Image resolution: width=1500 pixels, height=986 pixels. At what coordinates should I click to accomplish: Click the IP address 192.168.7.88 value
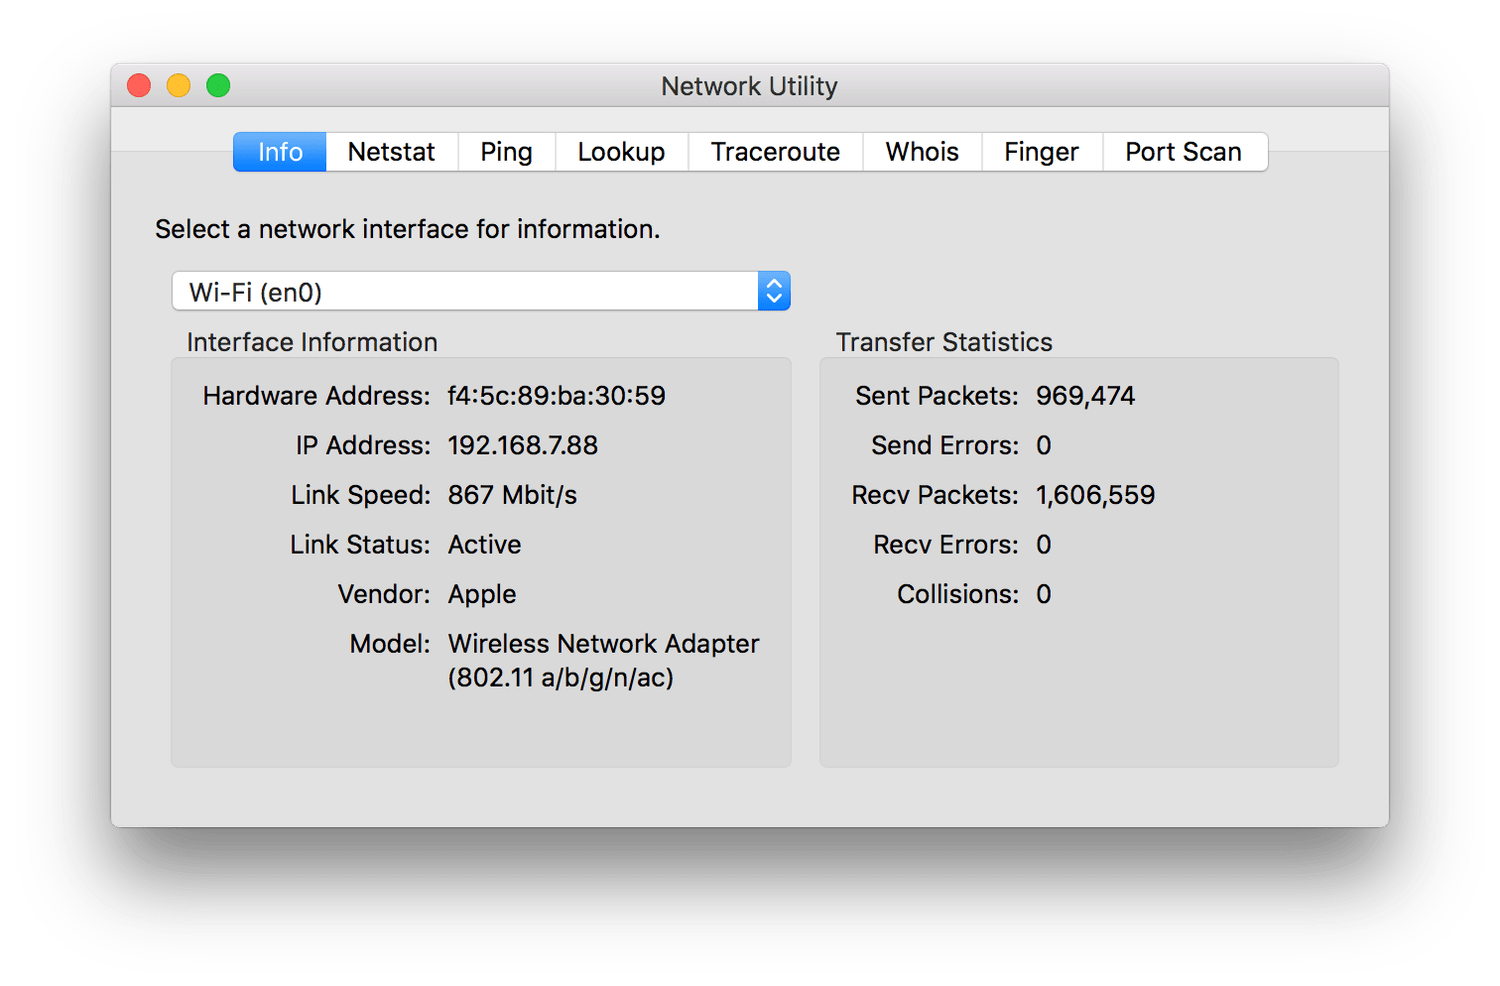coord(522,446)
